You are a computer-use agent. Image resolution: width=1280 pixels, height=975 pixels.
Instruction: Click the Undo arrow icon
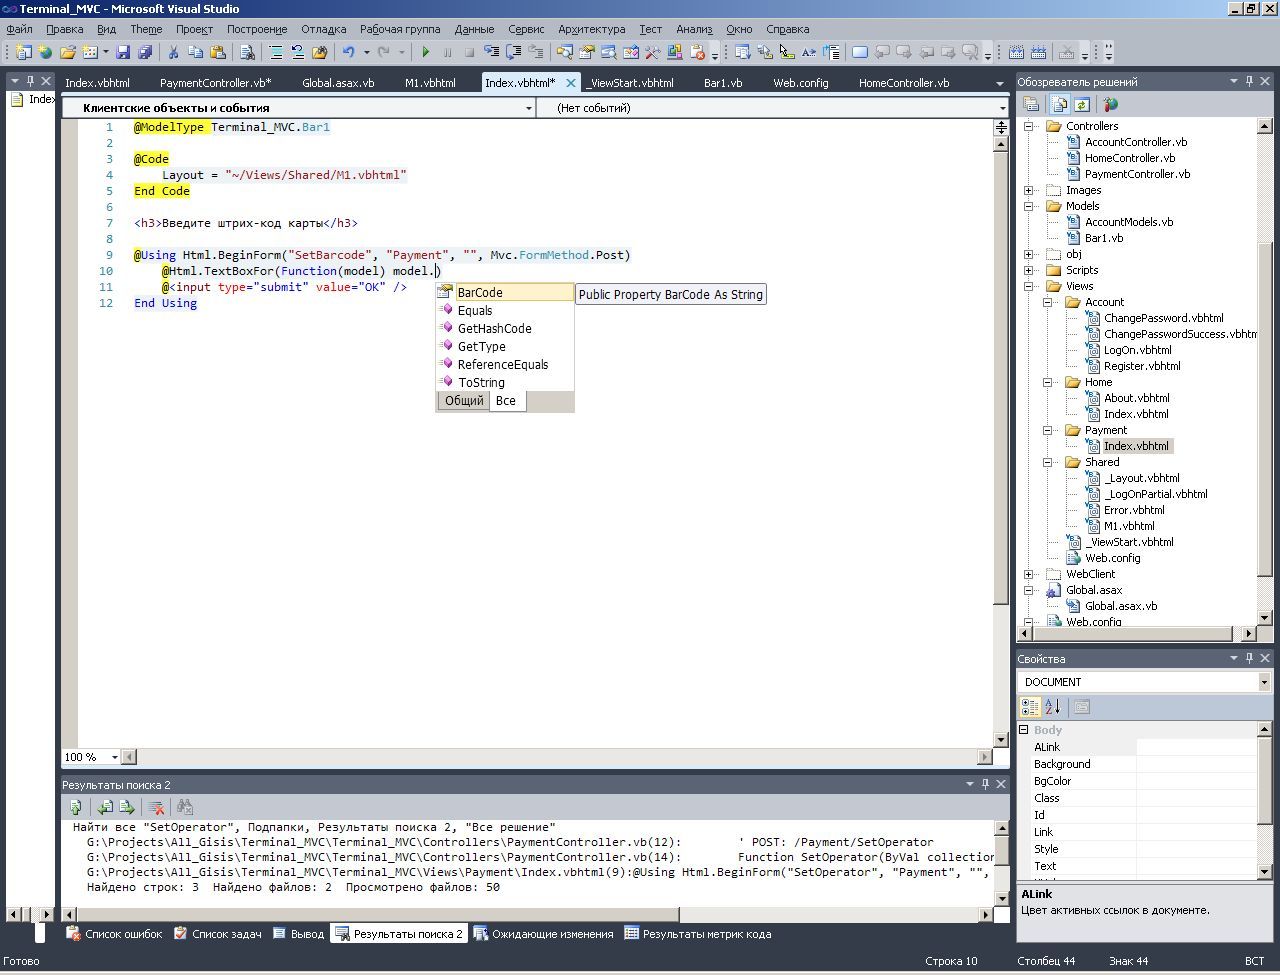pyautogui.click(x=348, y=52)
